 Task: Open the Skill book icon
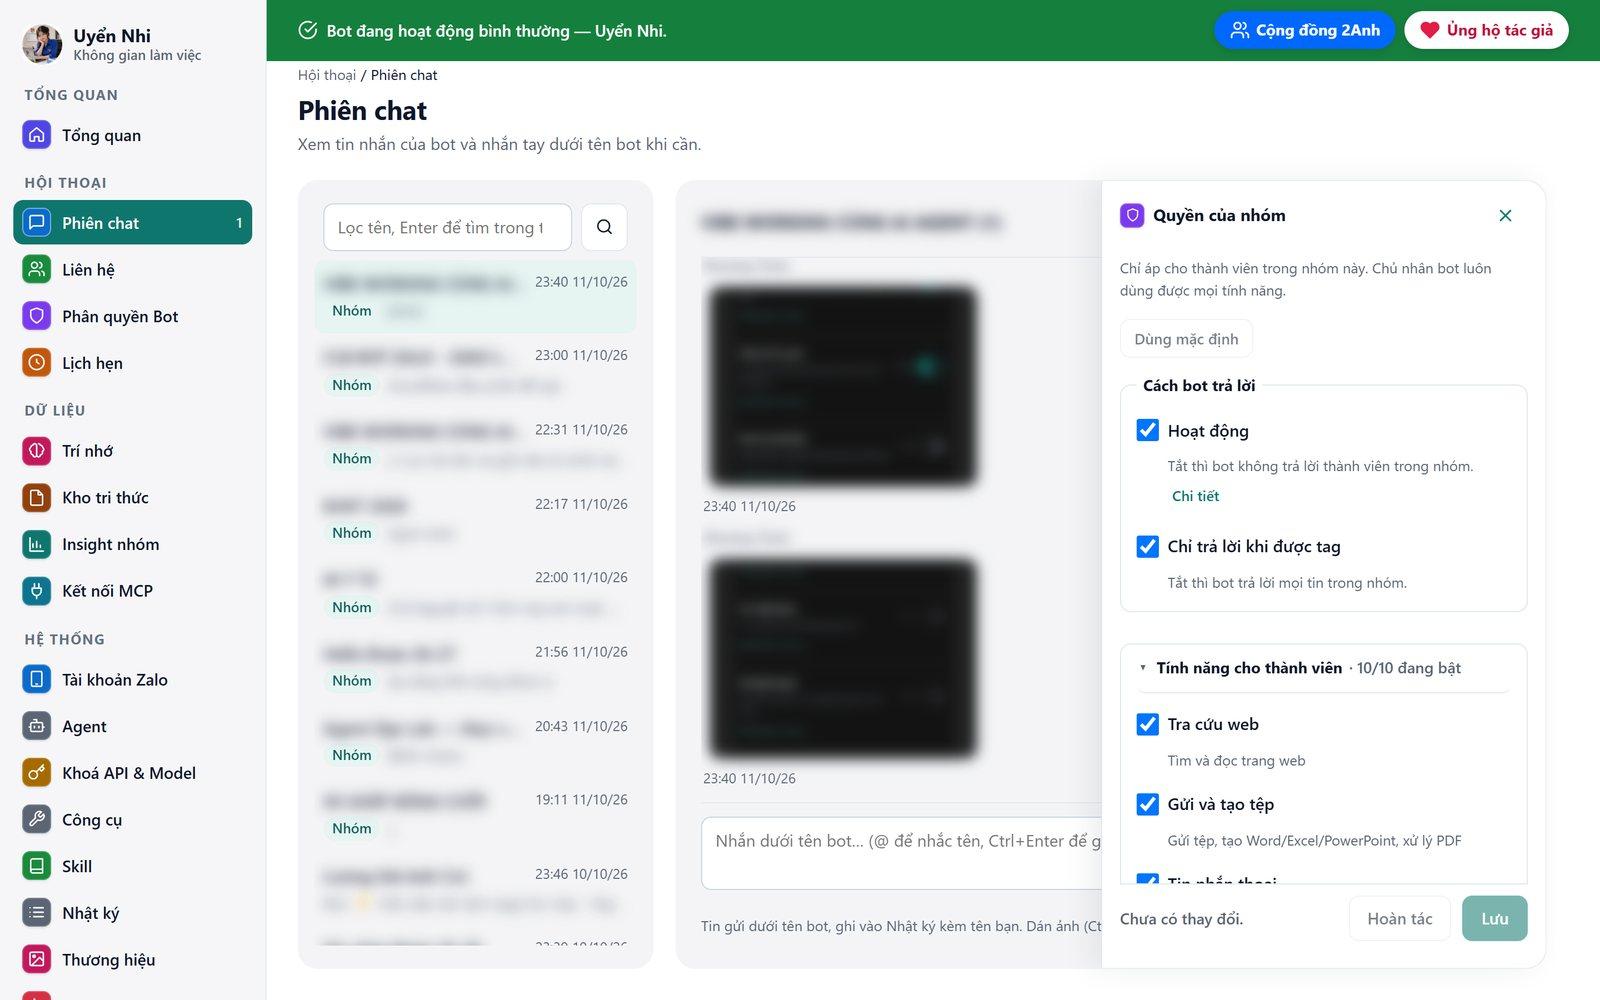[x=37, y=866]
